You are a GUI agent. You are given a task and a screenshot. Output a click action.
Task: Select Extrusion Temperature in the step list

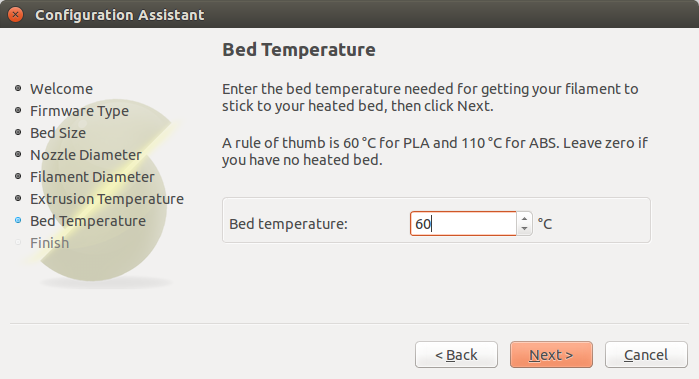point(107,199)
